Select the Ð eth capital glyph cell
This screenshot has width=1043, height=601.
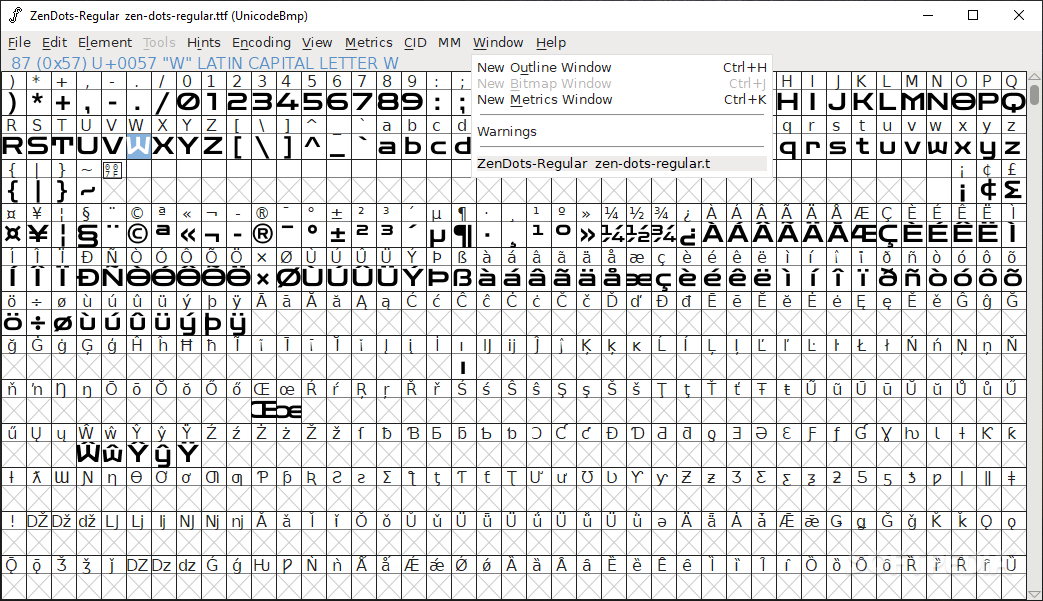[x=88, y=278]
